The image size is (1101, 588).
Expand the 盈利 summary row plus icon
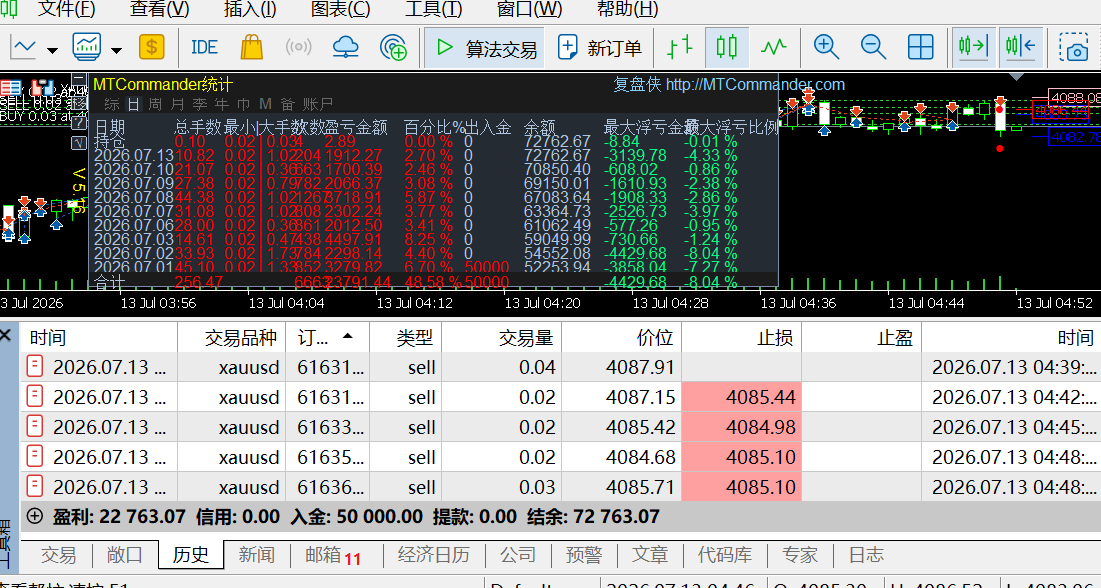coord(34,516)
